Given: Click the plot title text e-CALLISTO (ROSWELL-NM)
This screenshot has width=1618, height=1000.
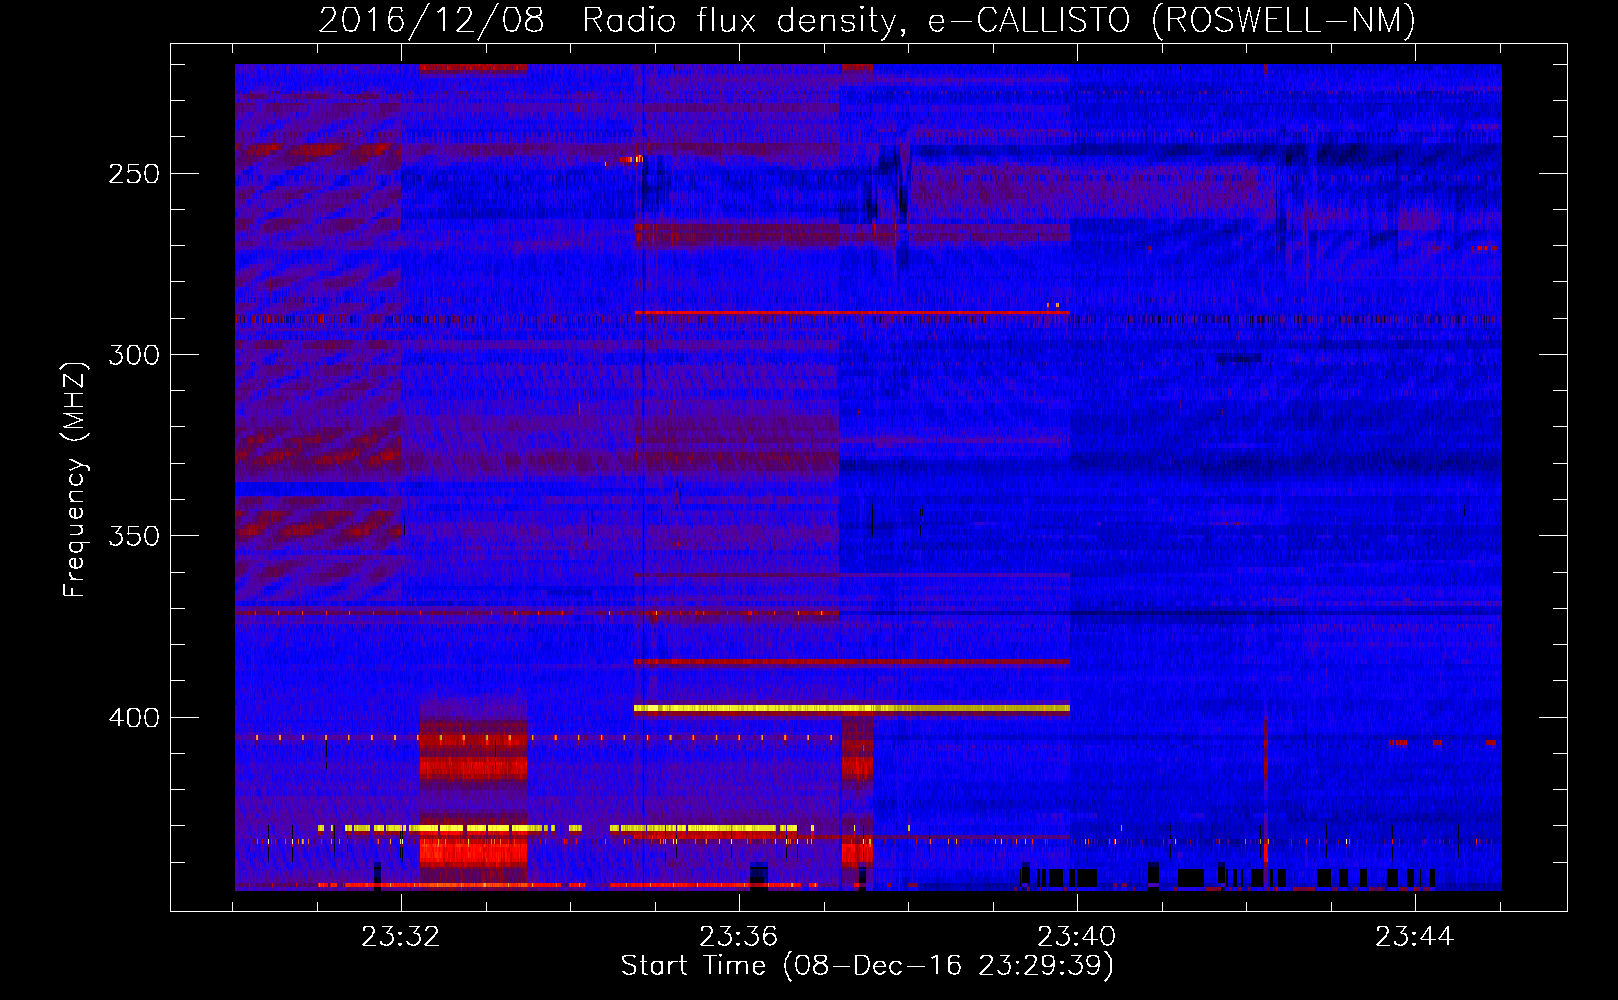Looking at the screenshot, I should point(1172,21).
